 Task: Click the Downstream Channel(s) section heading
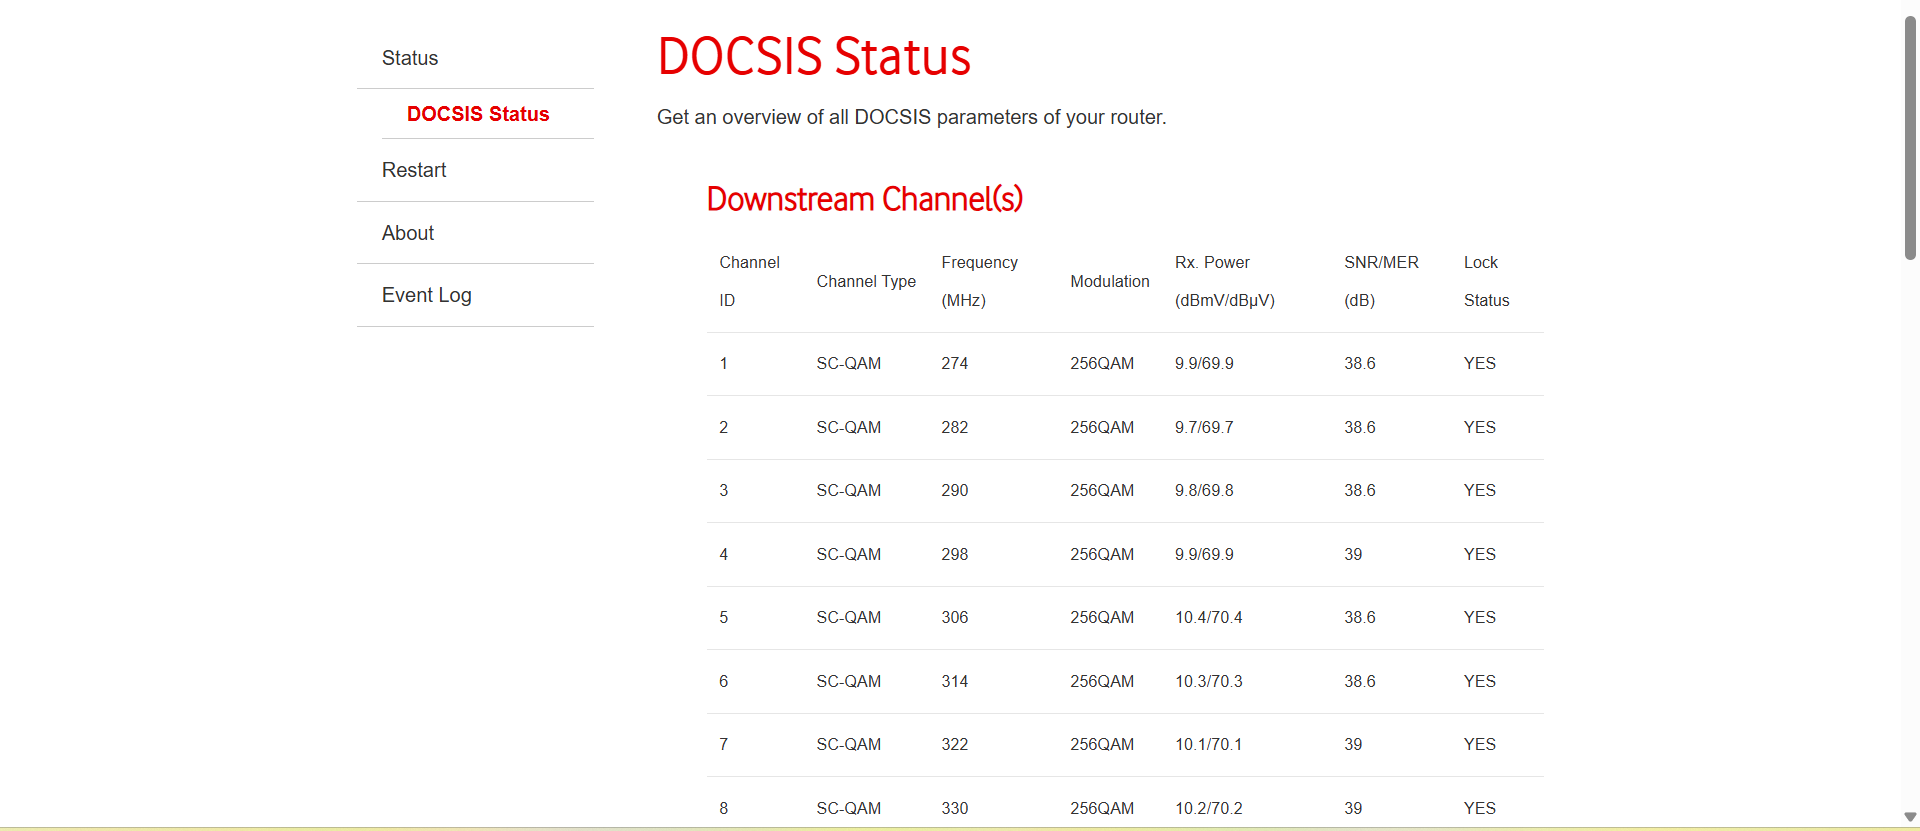tap(865, 199)
